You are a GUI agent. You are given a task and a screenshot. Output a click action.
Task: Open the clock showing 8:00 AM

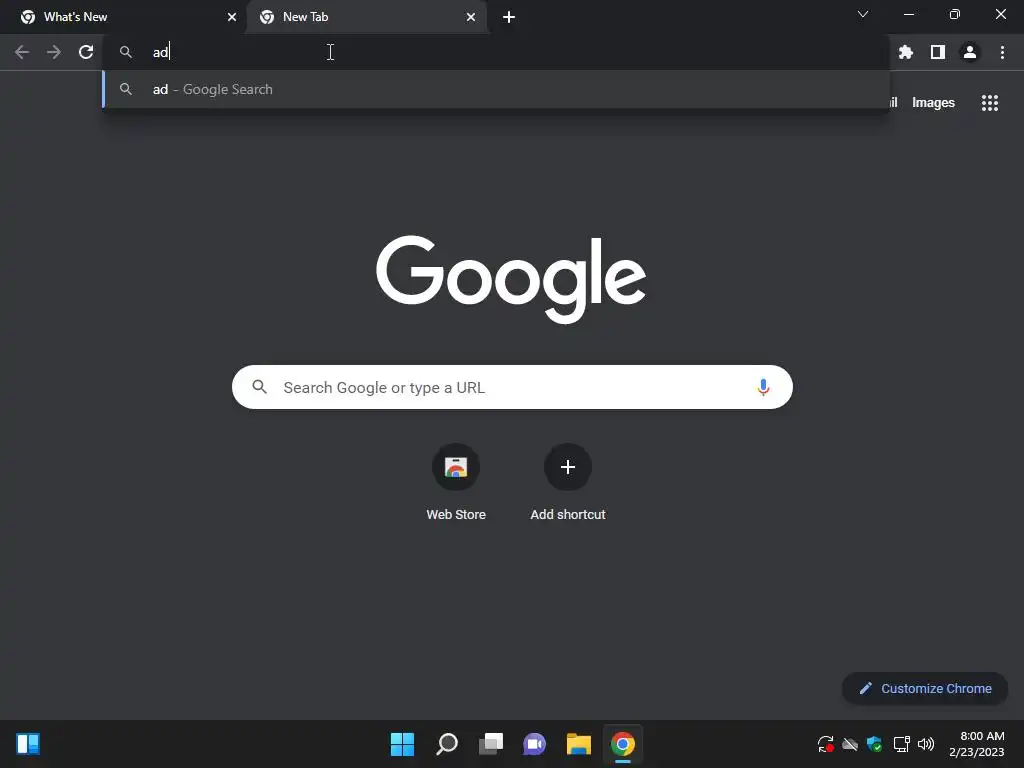pos(976,744)
